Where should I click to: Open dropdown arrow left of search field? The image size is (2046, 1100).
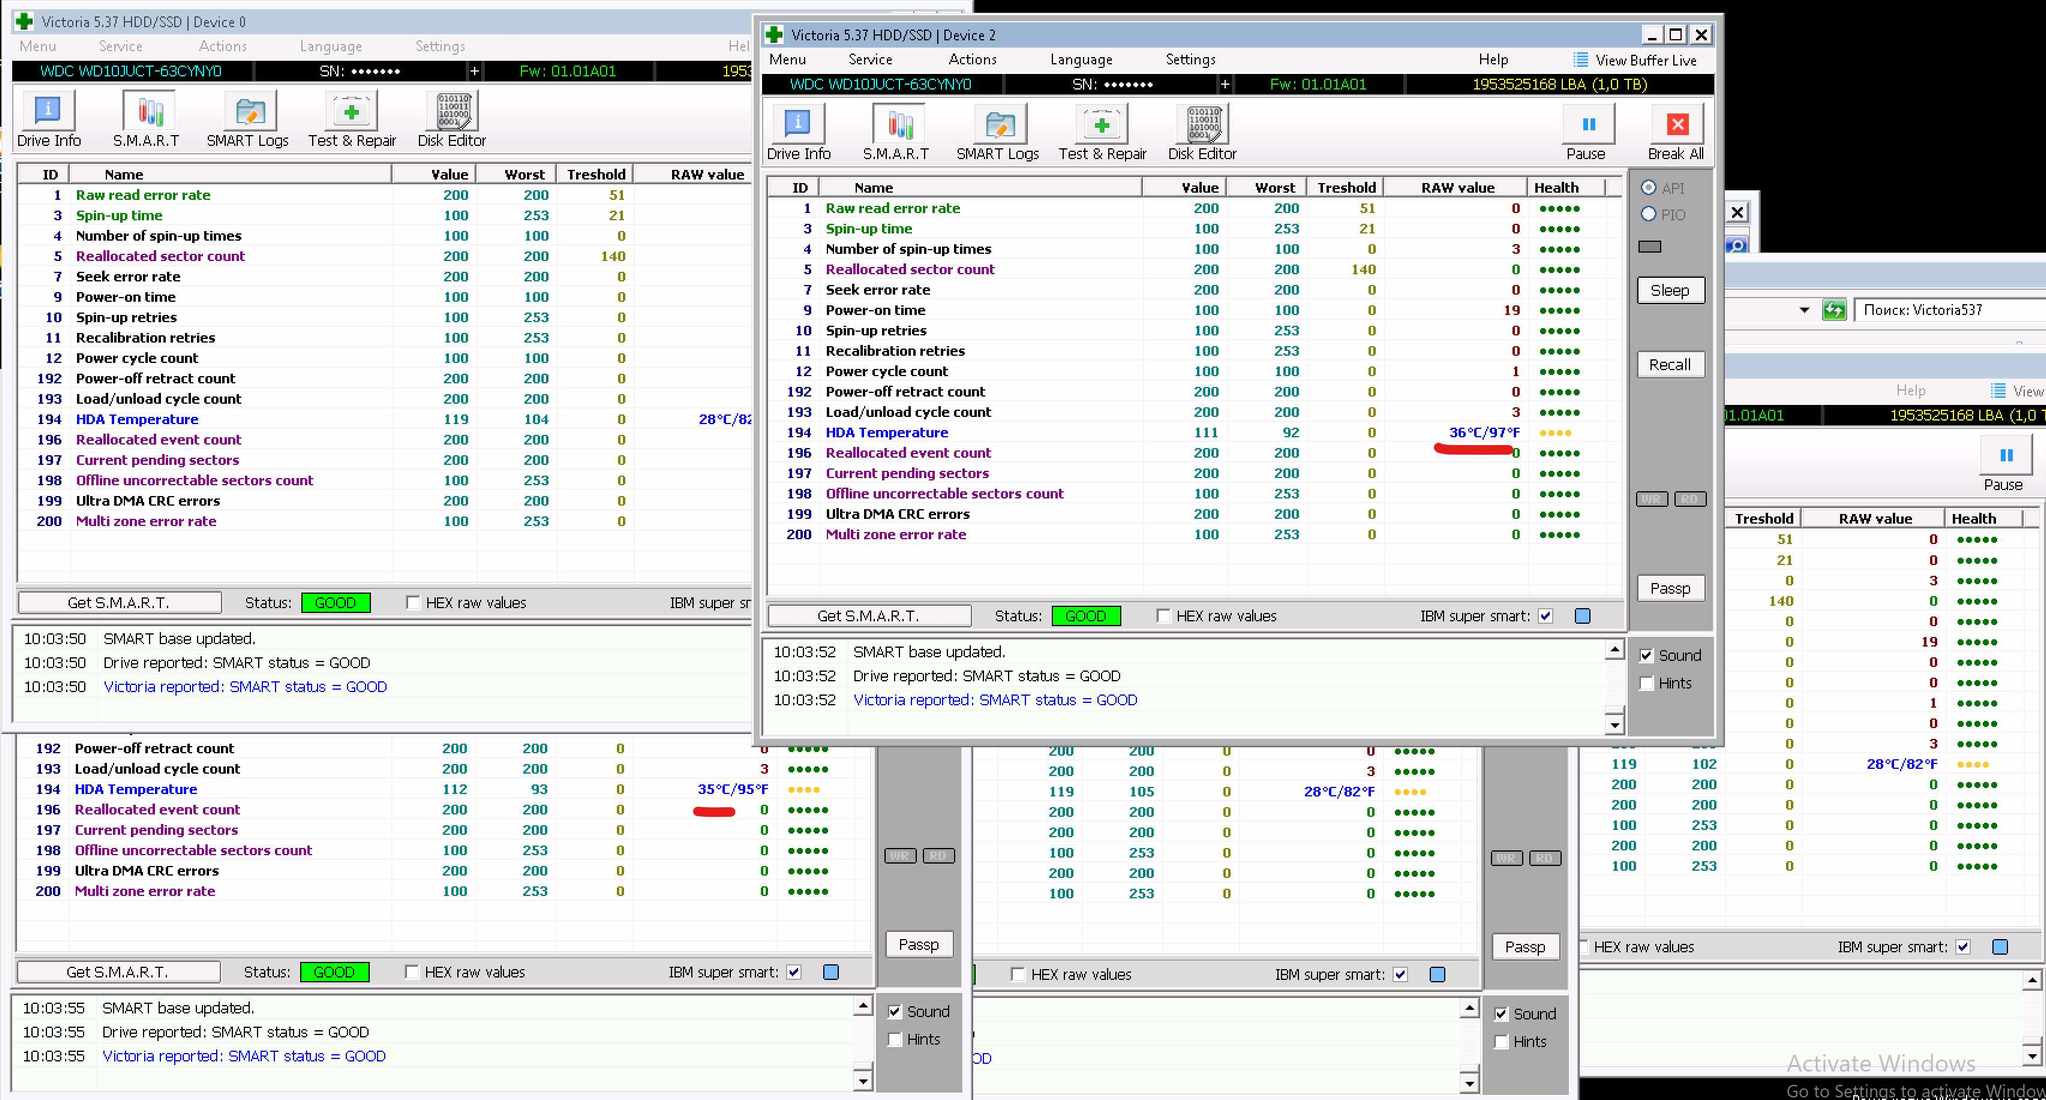1804,310
